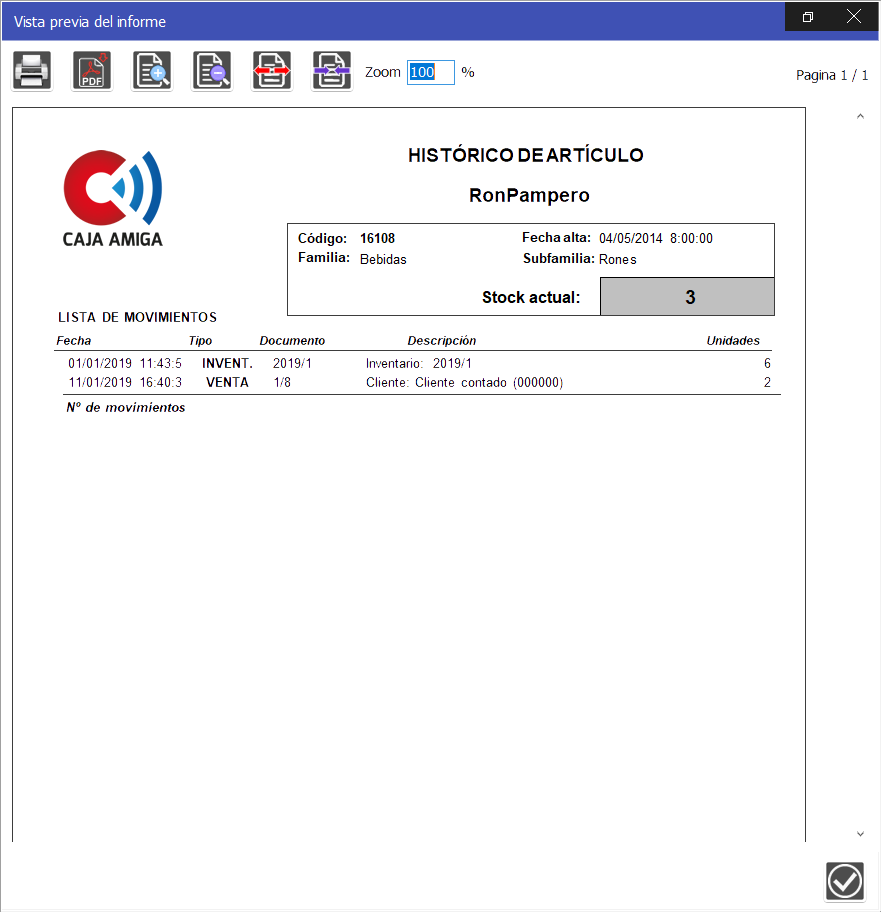Click the RonPampero article name
Image resolution: width=881 pixels, height=912 pixels.
coord(529,196)
